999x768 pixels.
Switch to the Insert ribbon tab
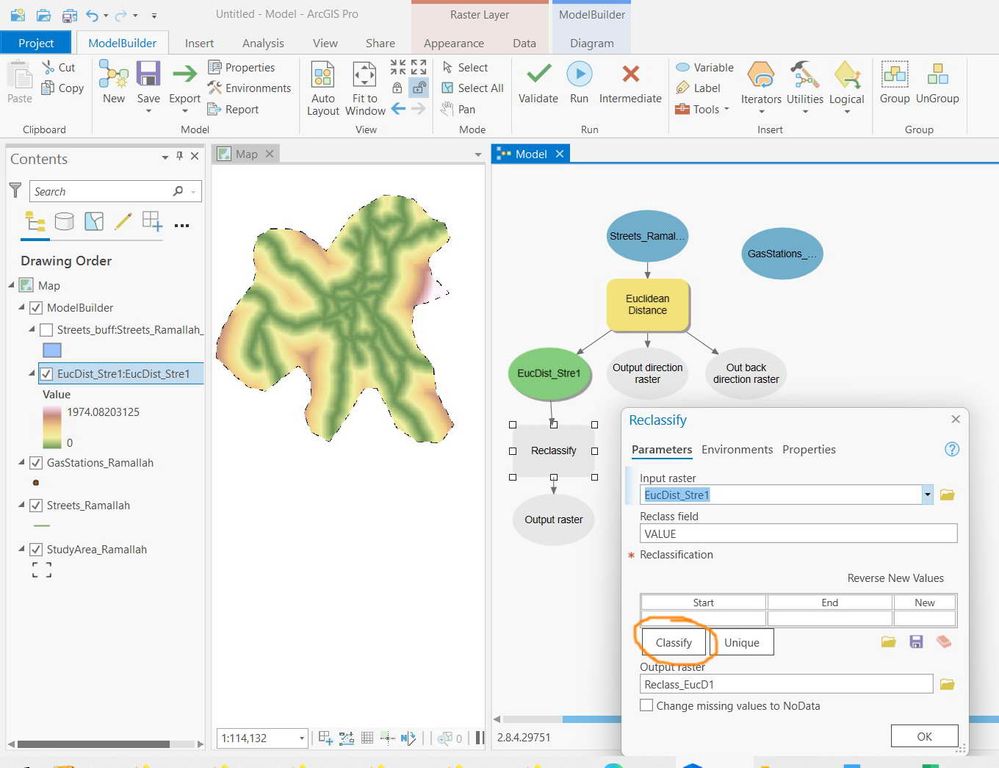(x=199, y=43)
